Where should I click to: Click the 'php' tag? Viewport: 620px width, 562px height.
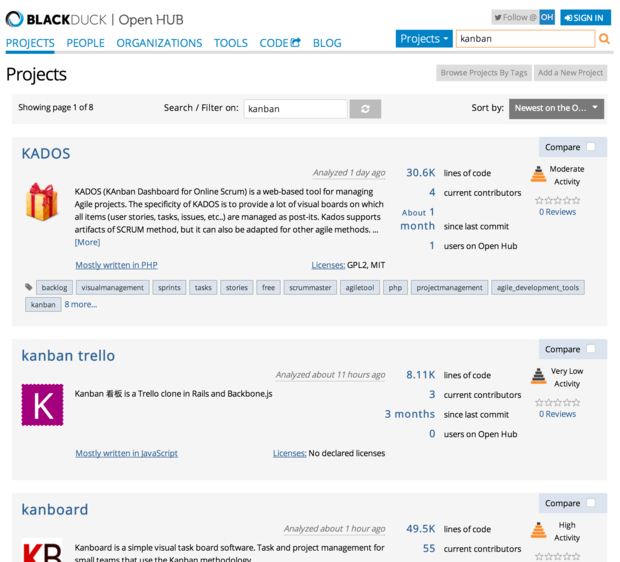[395, 288]
